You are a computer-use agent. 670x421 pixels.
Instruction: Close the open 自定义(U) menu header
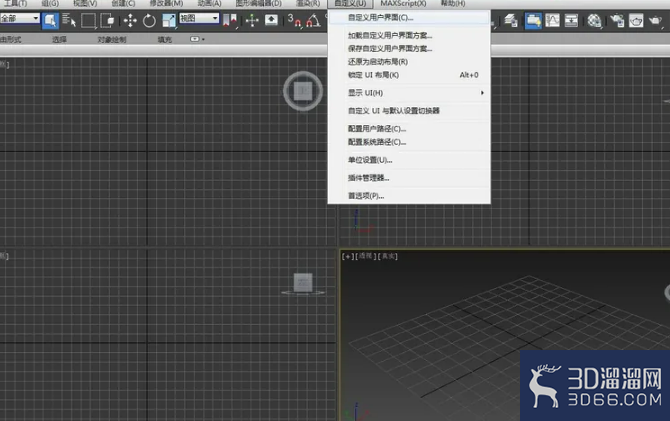click(x=350, y=4)
